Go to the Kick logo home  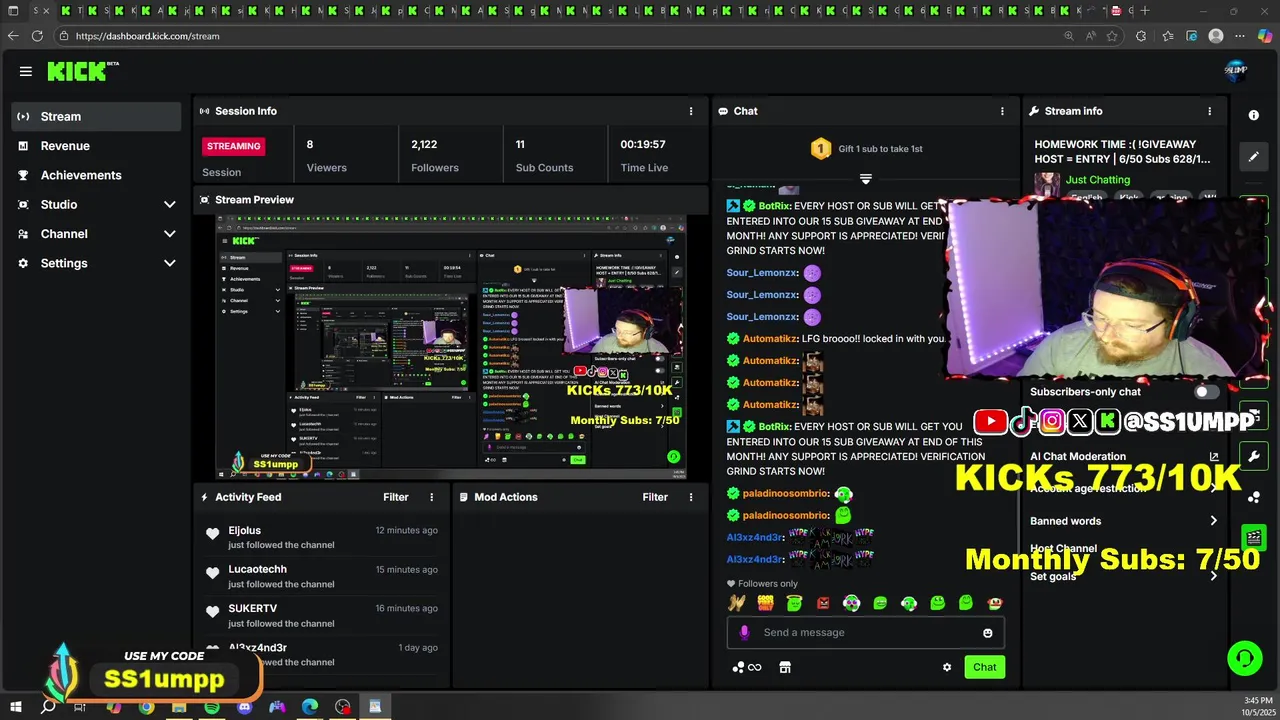83,71
